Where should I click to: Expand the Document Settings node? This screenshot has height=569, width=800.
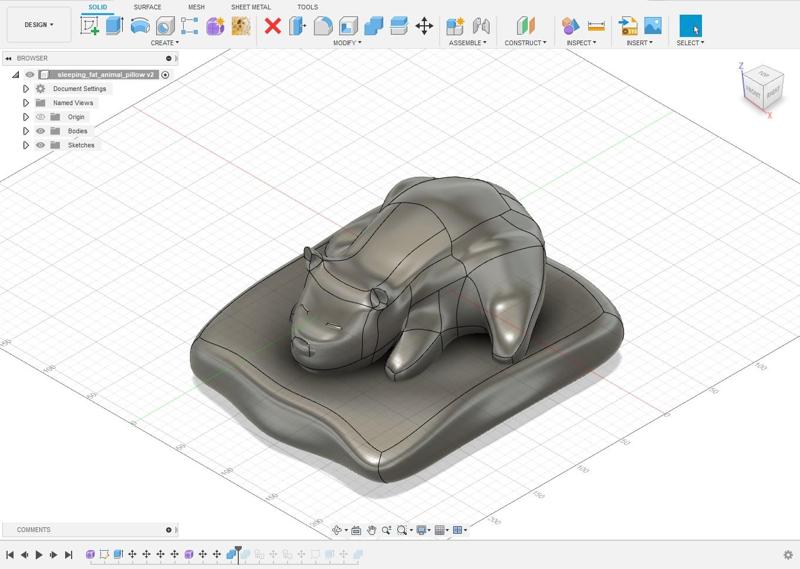click(26, 89)
